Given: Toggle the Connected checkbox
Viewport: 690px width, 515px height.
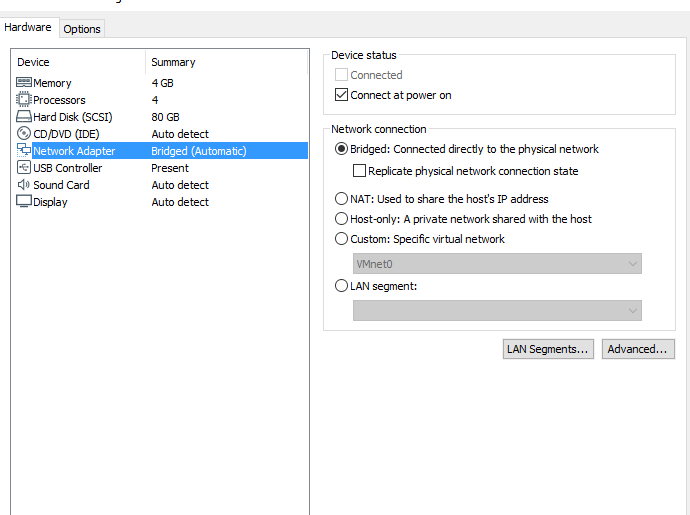Looking at the screenshot, I should point(341,75).
